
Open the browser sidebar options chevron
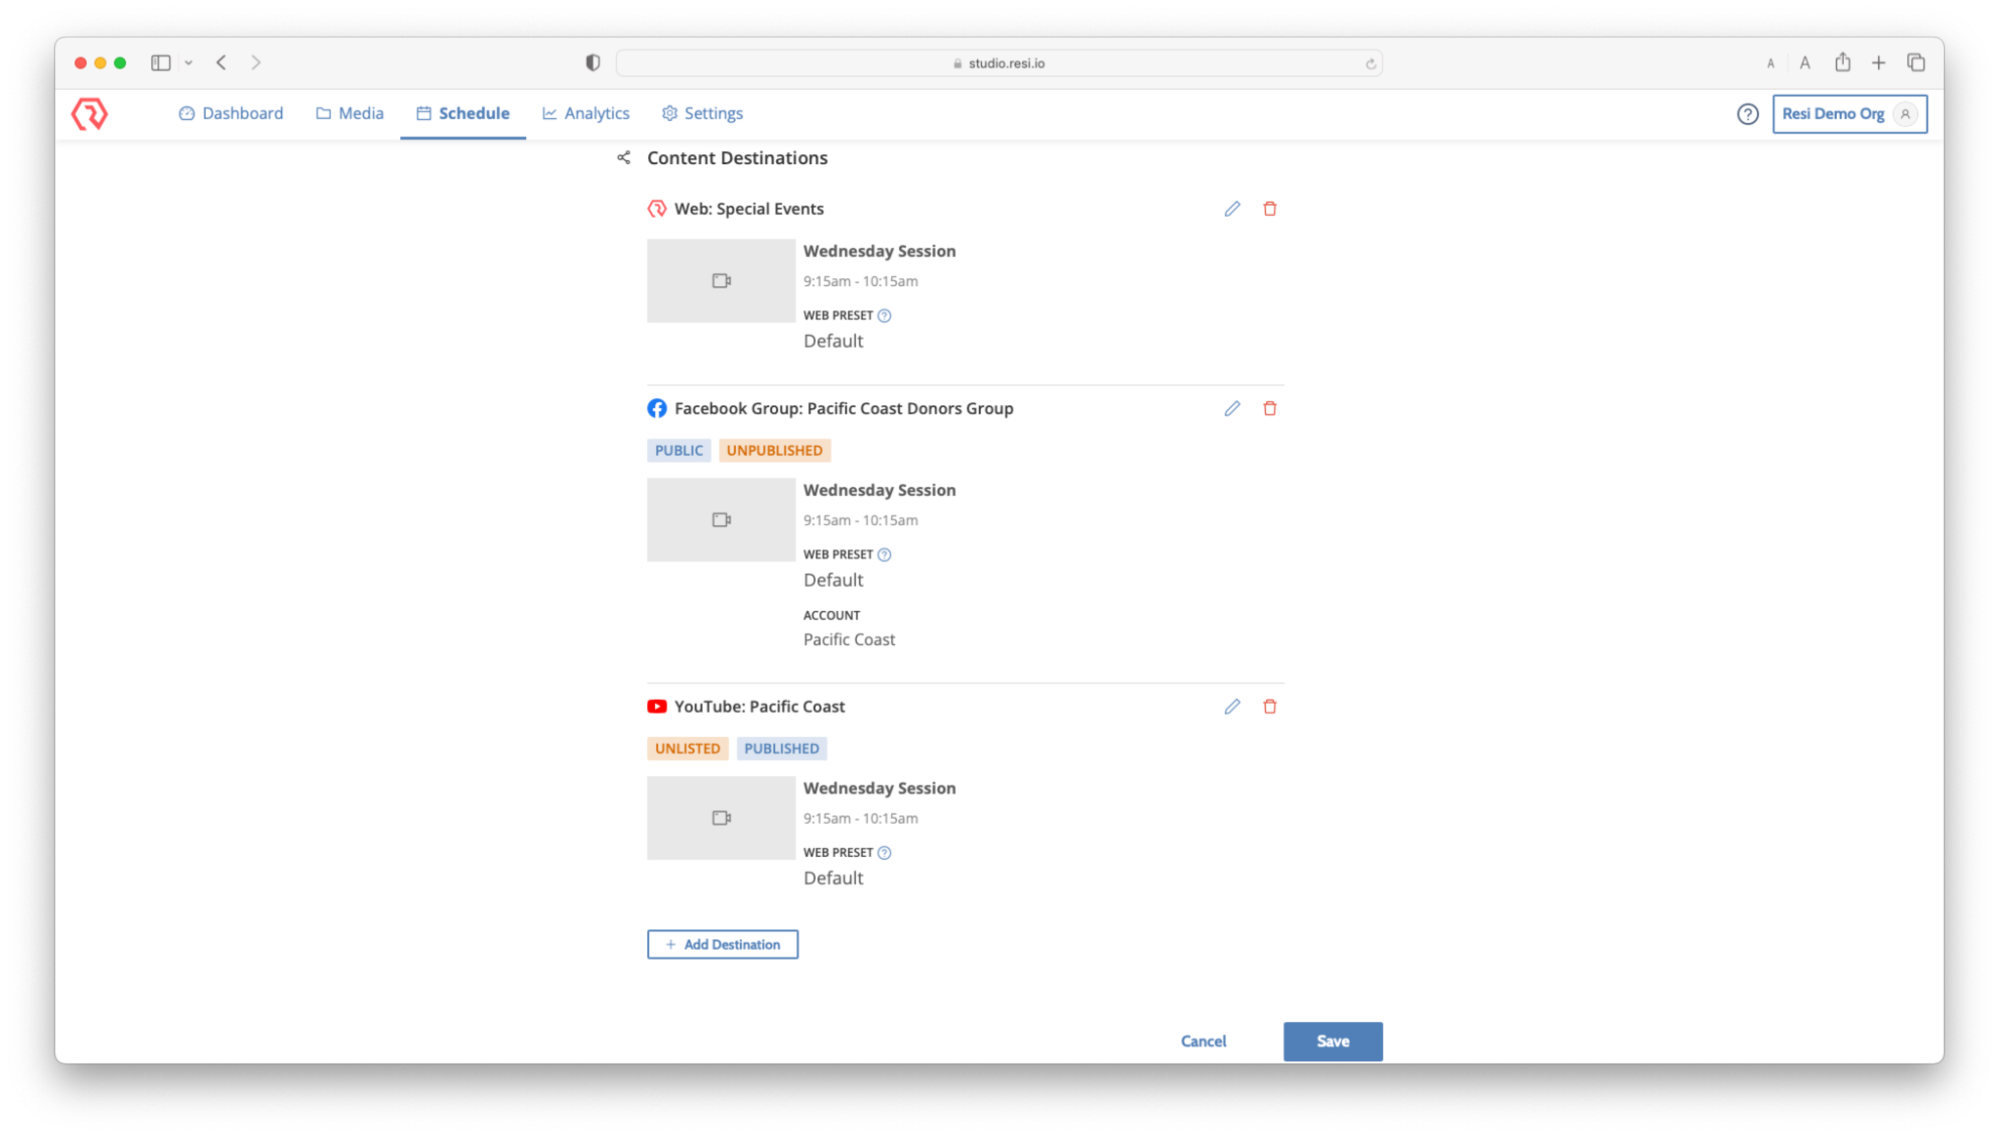click(x=188, y=62)
